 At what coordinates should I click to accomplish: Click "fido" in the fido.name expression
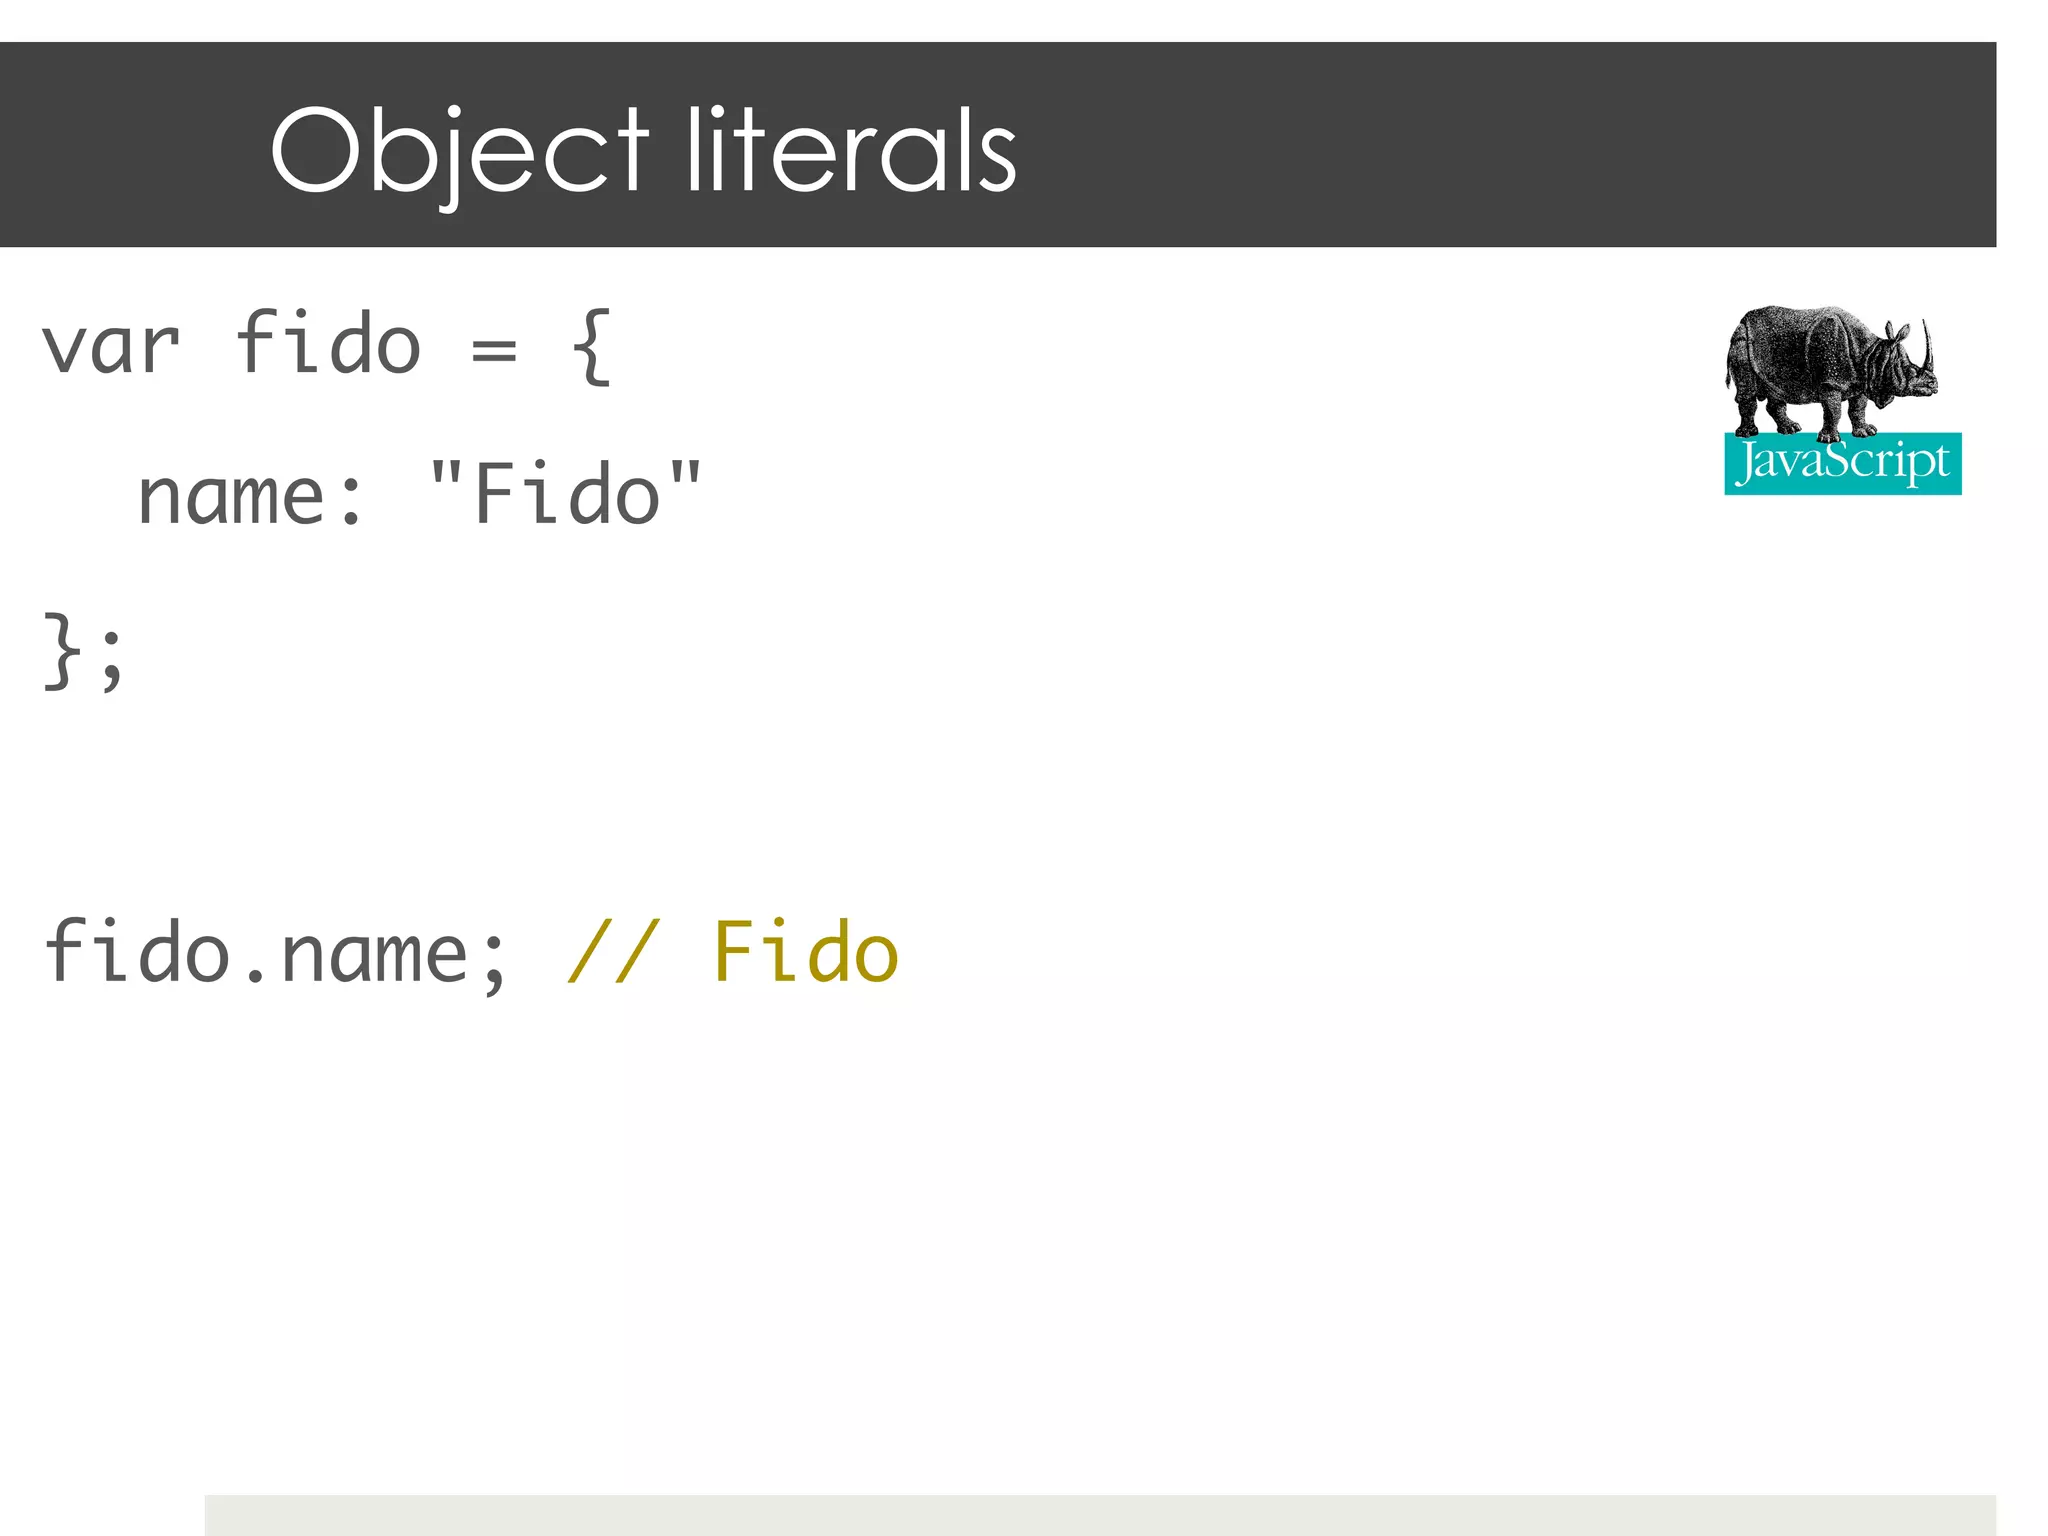(137, 951)
